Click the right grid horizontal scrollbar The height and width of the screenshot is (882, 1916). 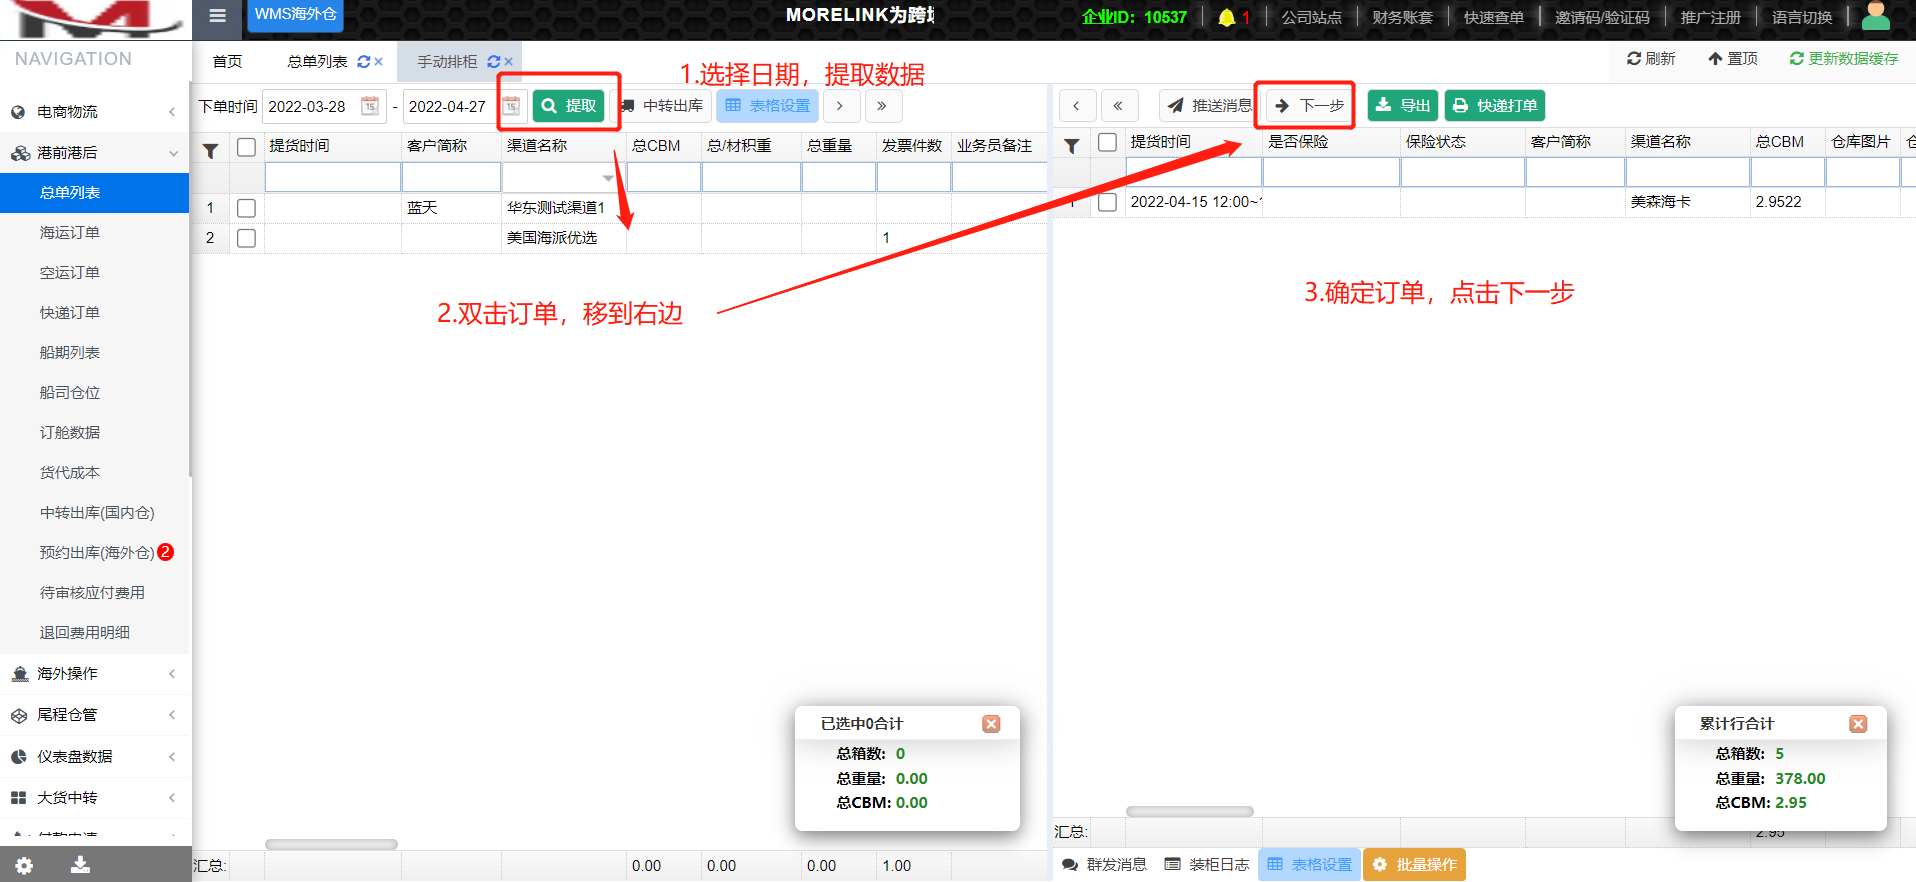pos(1190,812)
